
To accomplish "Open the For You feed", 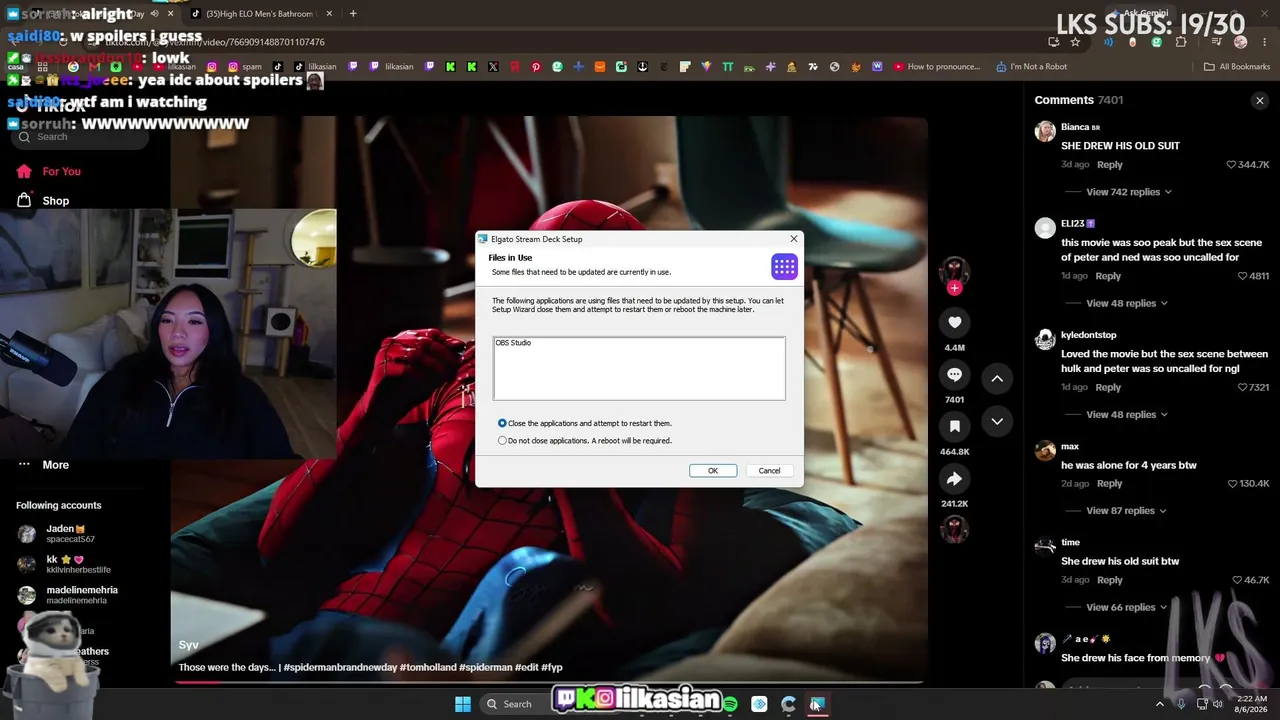I will [62, 171].
